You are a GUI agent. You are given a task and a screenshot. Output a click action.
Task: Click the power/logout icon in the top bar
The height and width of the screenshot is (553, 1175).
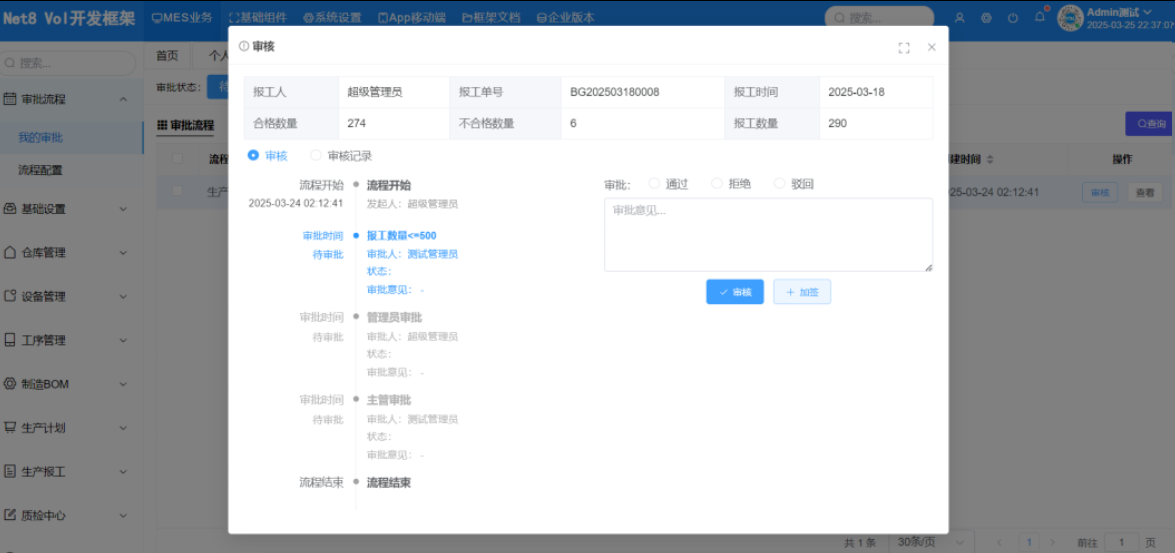click(1013, 18)
